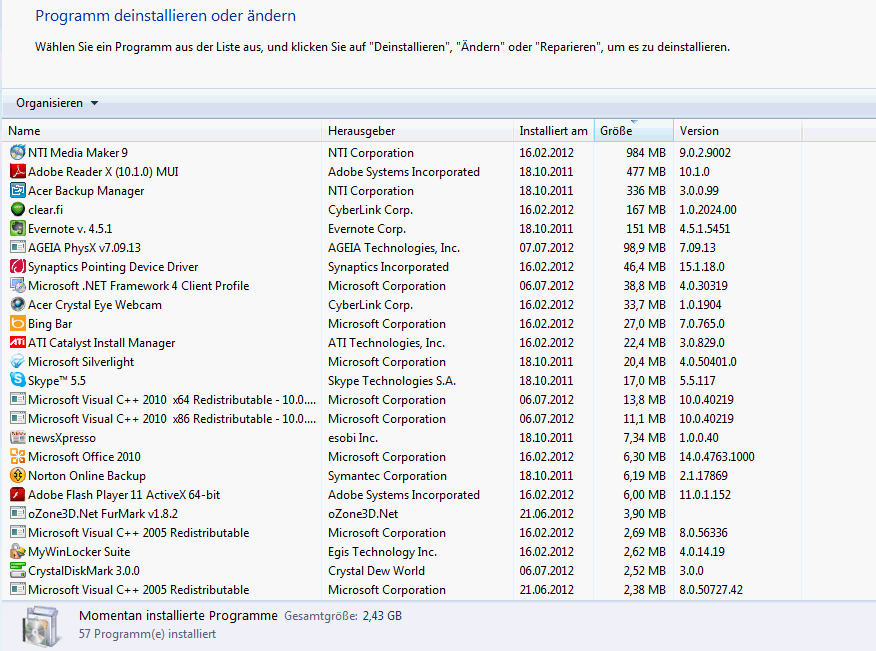The width and height of the screenshot is (876, 651).
Task: Click version 1.0.2024.00
Action: click(x=708, y=210)
